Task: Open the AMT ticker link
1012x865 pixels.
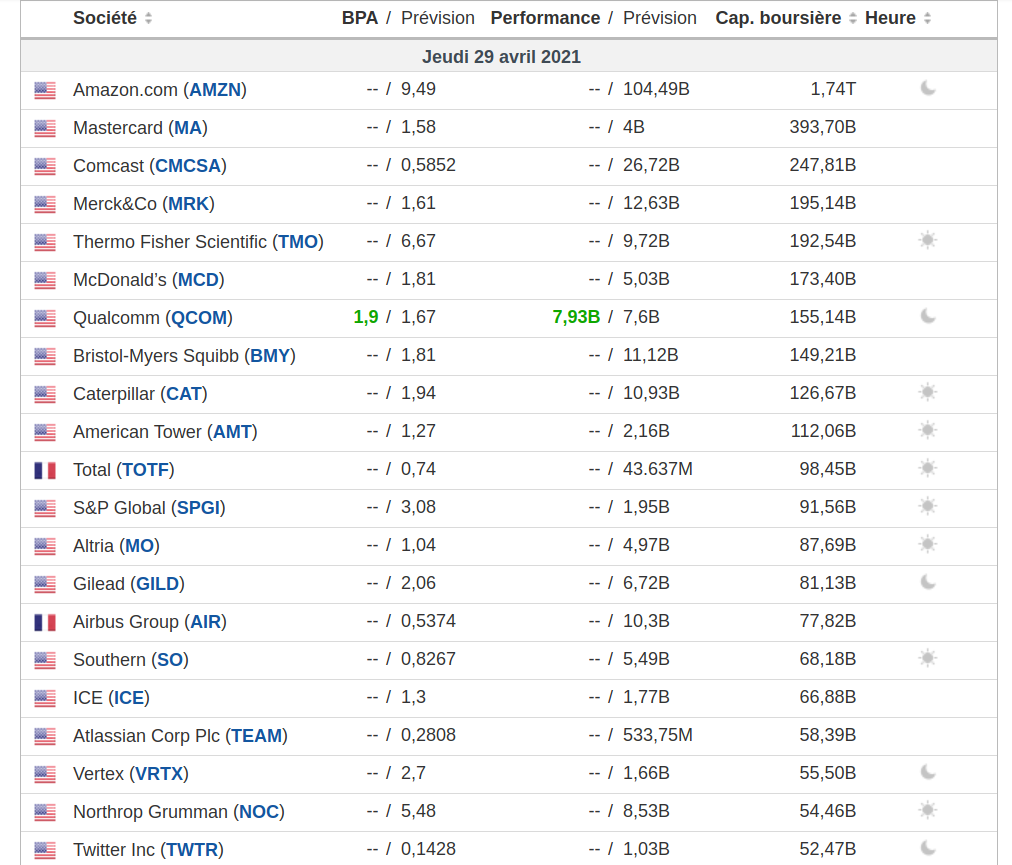Action: (x=232, y=432)
